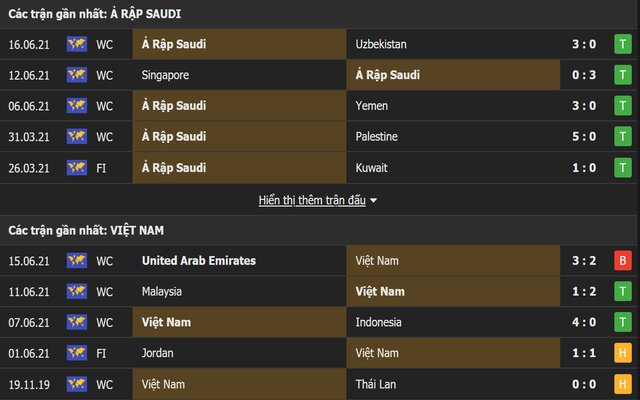Click the flag icon beside the Palestine match

[x=76, y=137]
